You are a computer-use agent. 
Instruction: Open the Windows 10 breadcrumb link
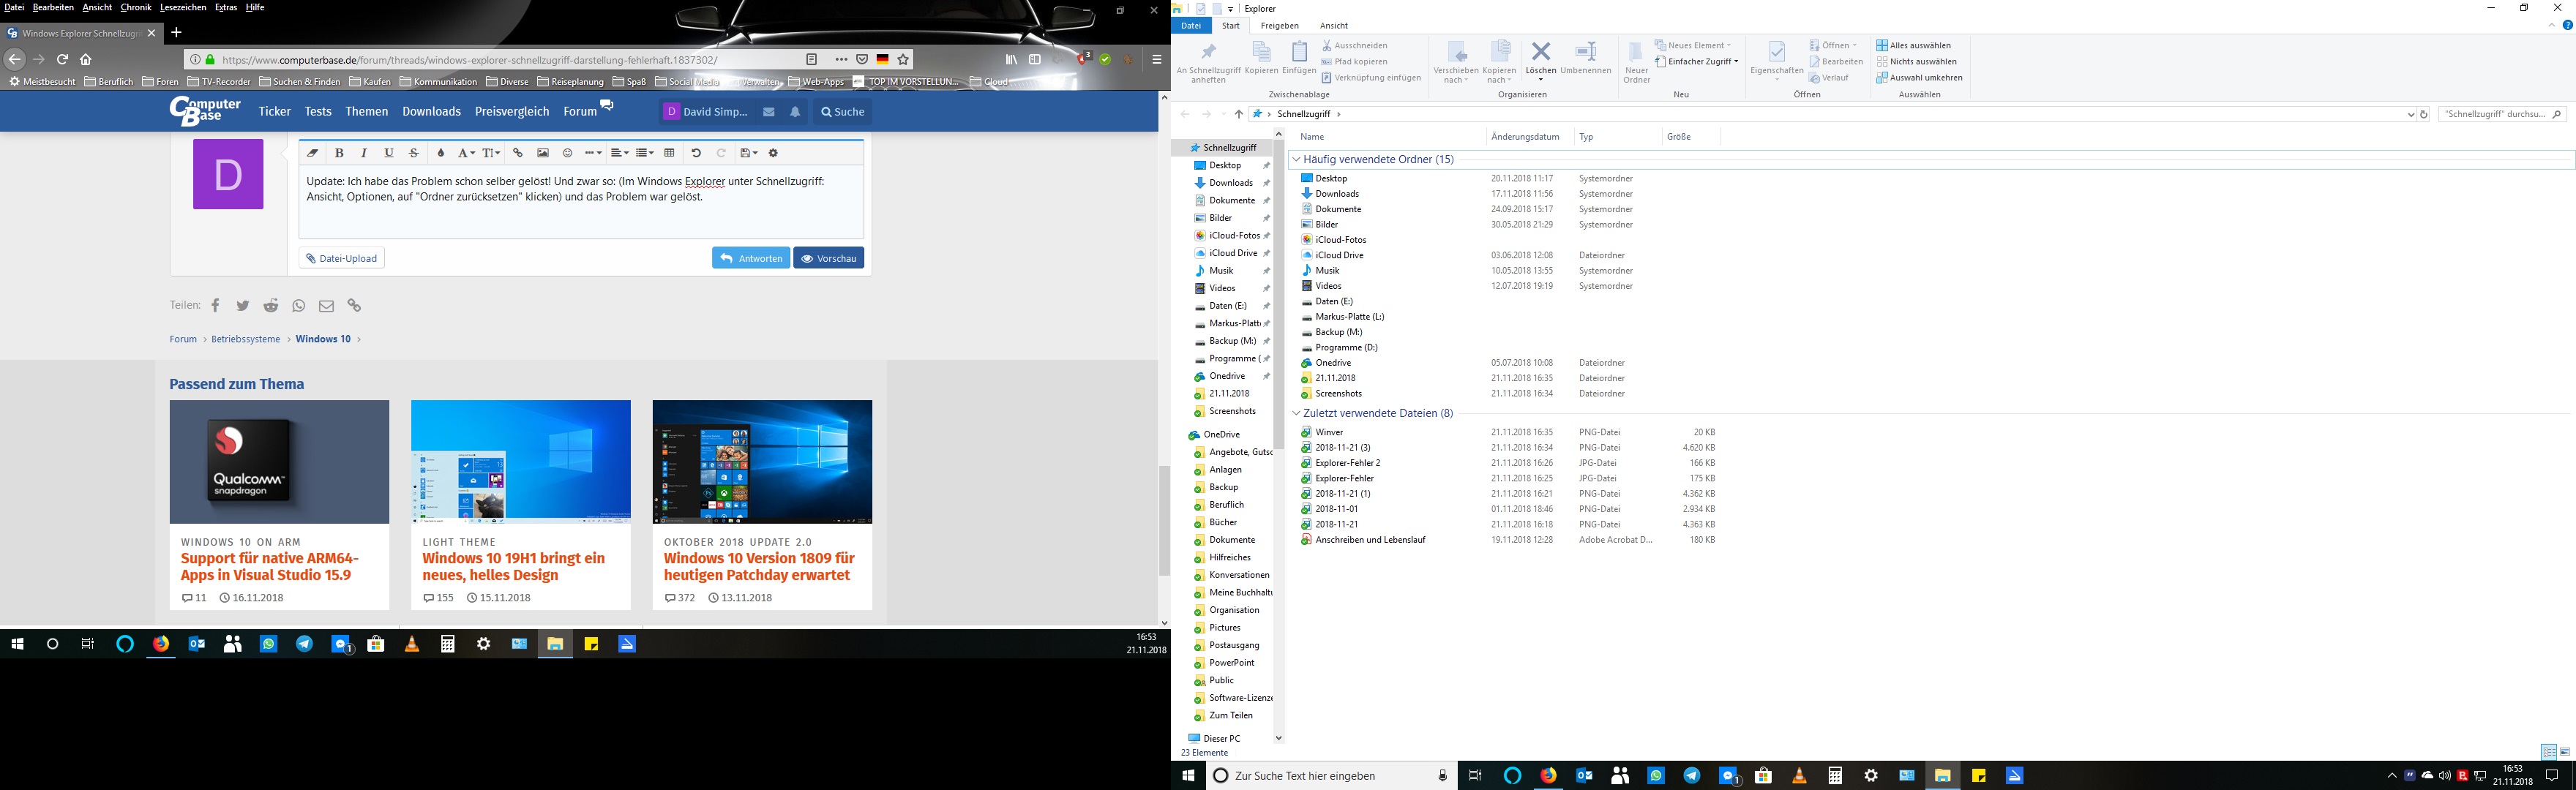coord(323,339)
